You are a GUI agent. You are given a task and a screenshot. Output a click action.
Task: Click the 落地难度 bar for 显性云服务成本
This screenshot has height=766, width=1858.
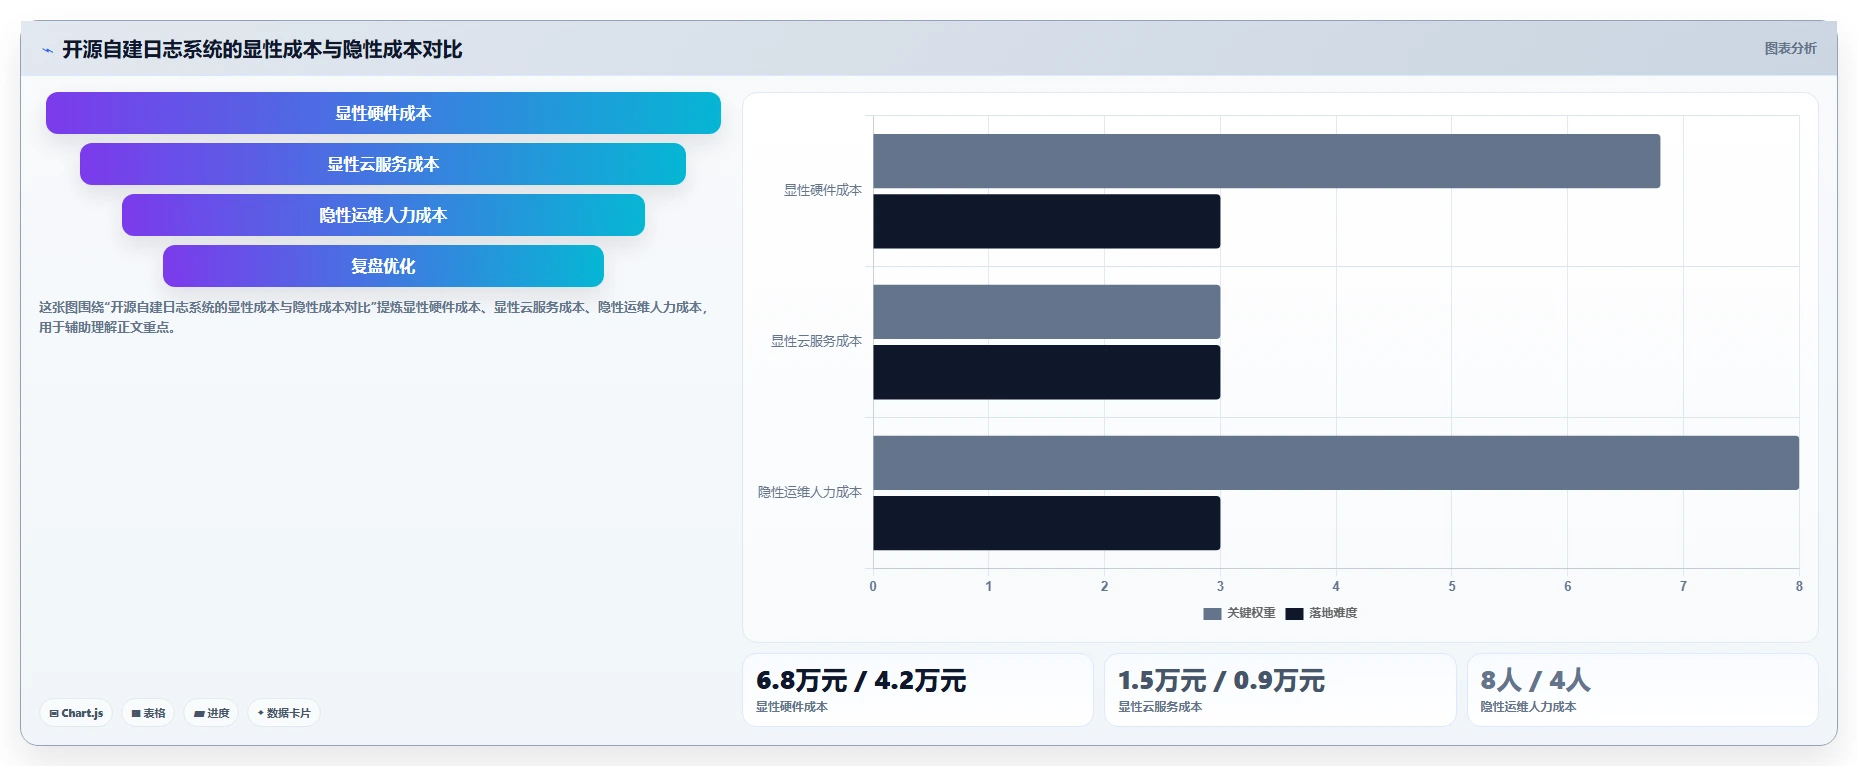pos(1046,372)
